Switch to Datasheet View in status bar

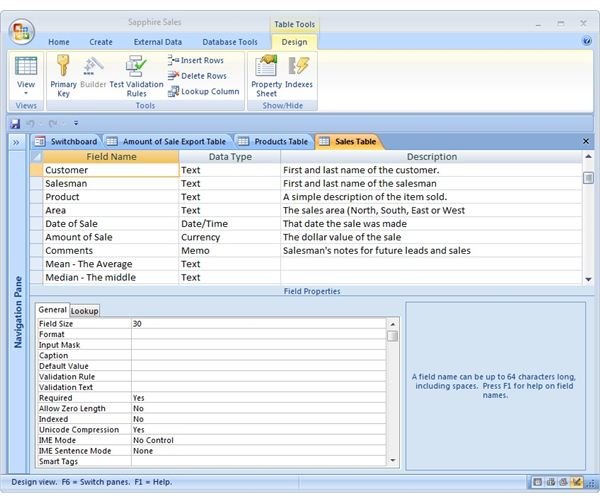(x=537, y=482)
